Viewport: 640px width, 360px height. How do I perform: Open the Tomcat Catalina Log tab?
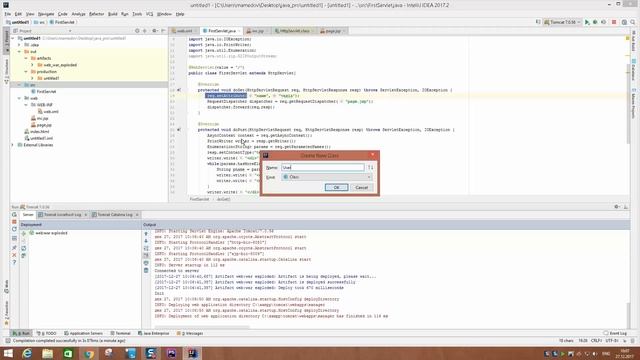(115, 215)
